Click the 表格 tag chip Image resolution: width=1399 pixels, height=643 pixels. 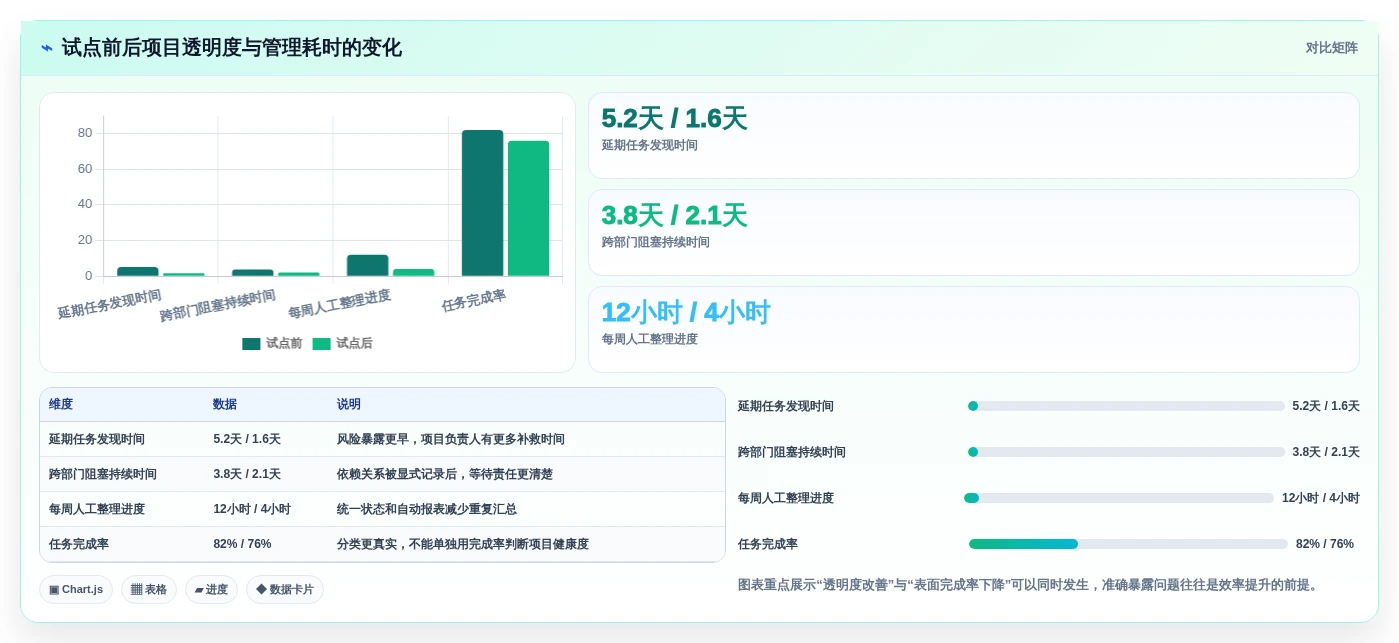click(149, 589)
